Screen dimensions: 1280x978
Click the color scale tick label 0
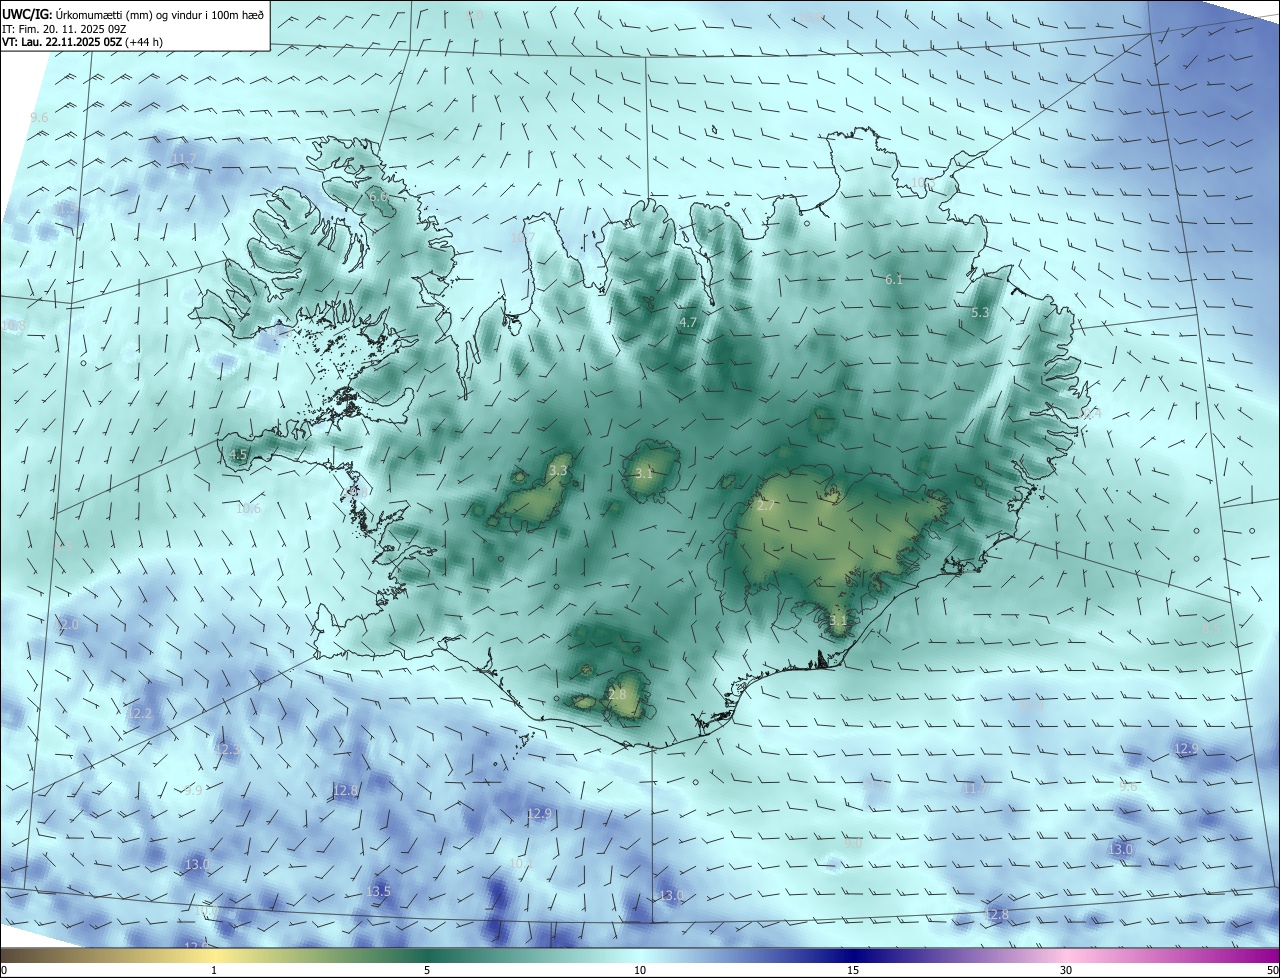tap(3, 970)
